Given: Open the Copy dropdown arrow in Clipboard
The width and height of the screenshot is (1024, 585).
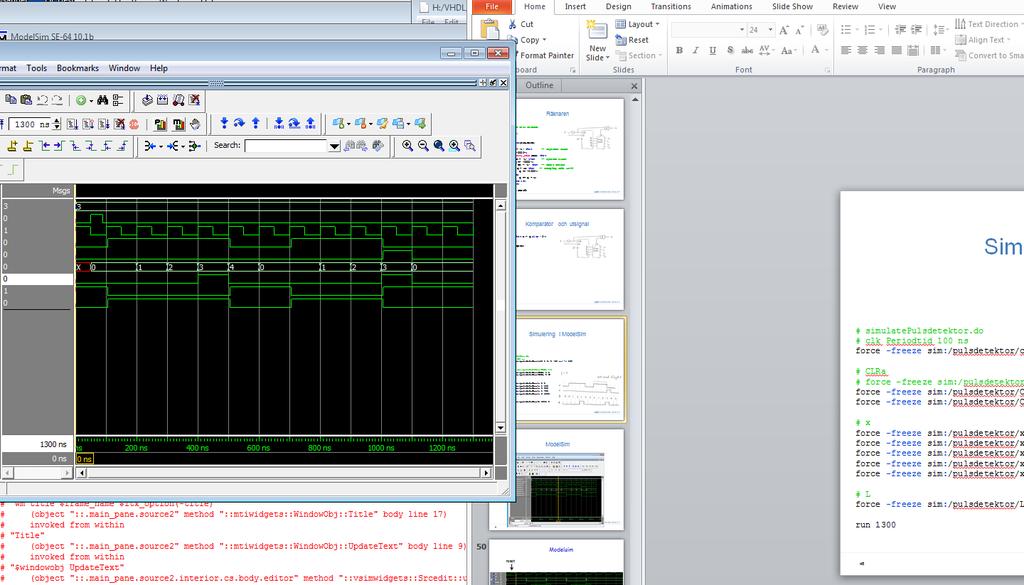Looking at the screenshot, I should [x=545, y=40].
